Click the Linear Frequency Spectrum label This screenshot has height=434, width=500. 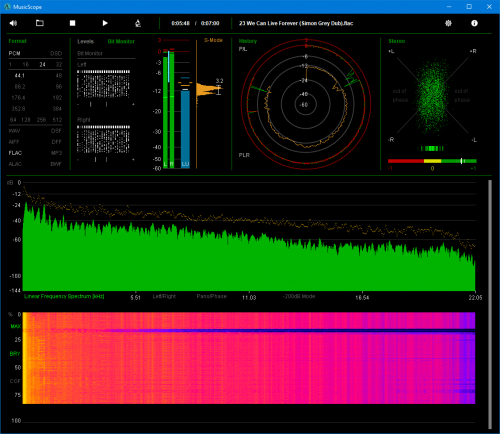64,296
